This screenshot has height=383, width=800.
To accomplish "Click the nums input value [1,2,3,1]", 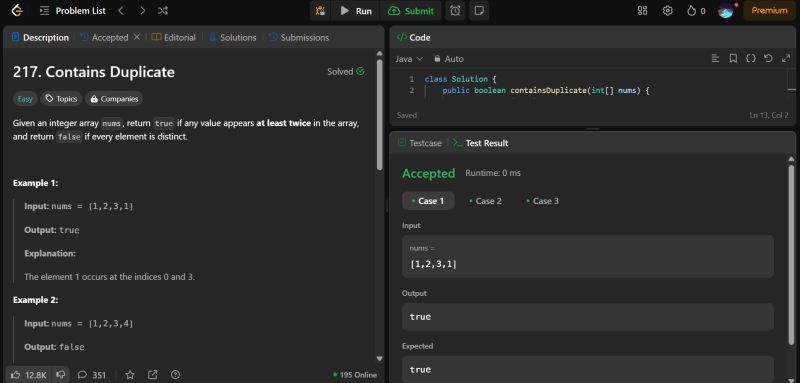I will click(434, 264).
